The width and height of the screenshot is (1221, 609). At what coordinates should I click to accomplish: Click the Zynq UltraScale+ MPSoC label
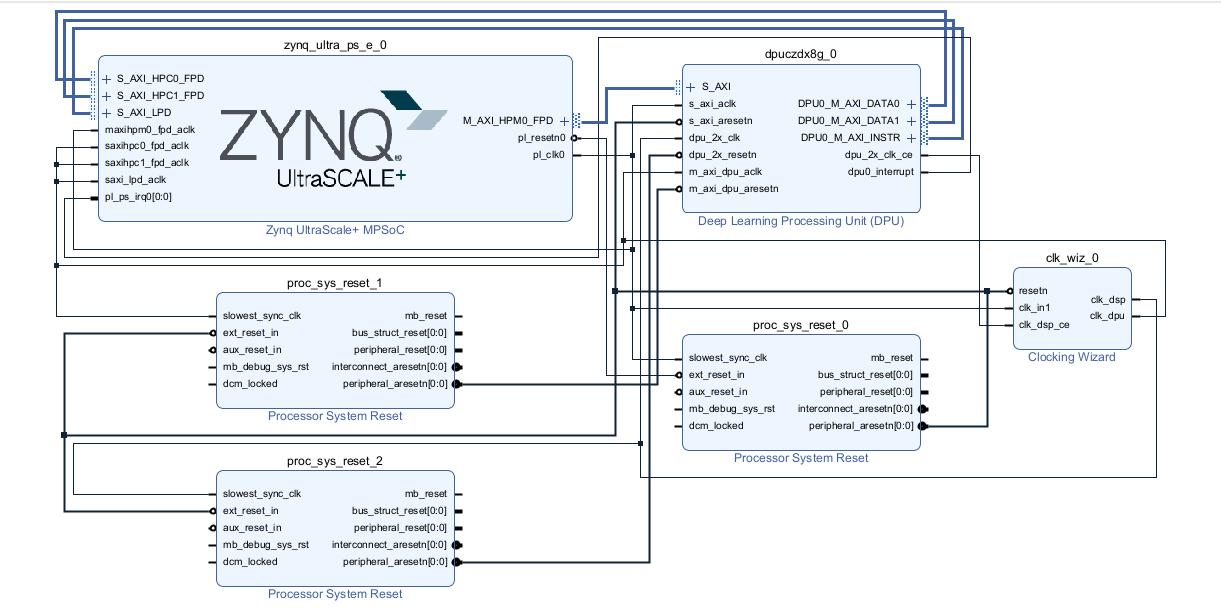coord(335,230)
